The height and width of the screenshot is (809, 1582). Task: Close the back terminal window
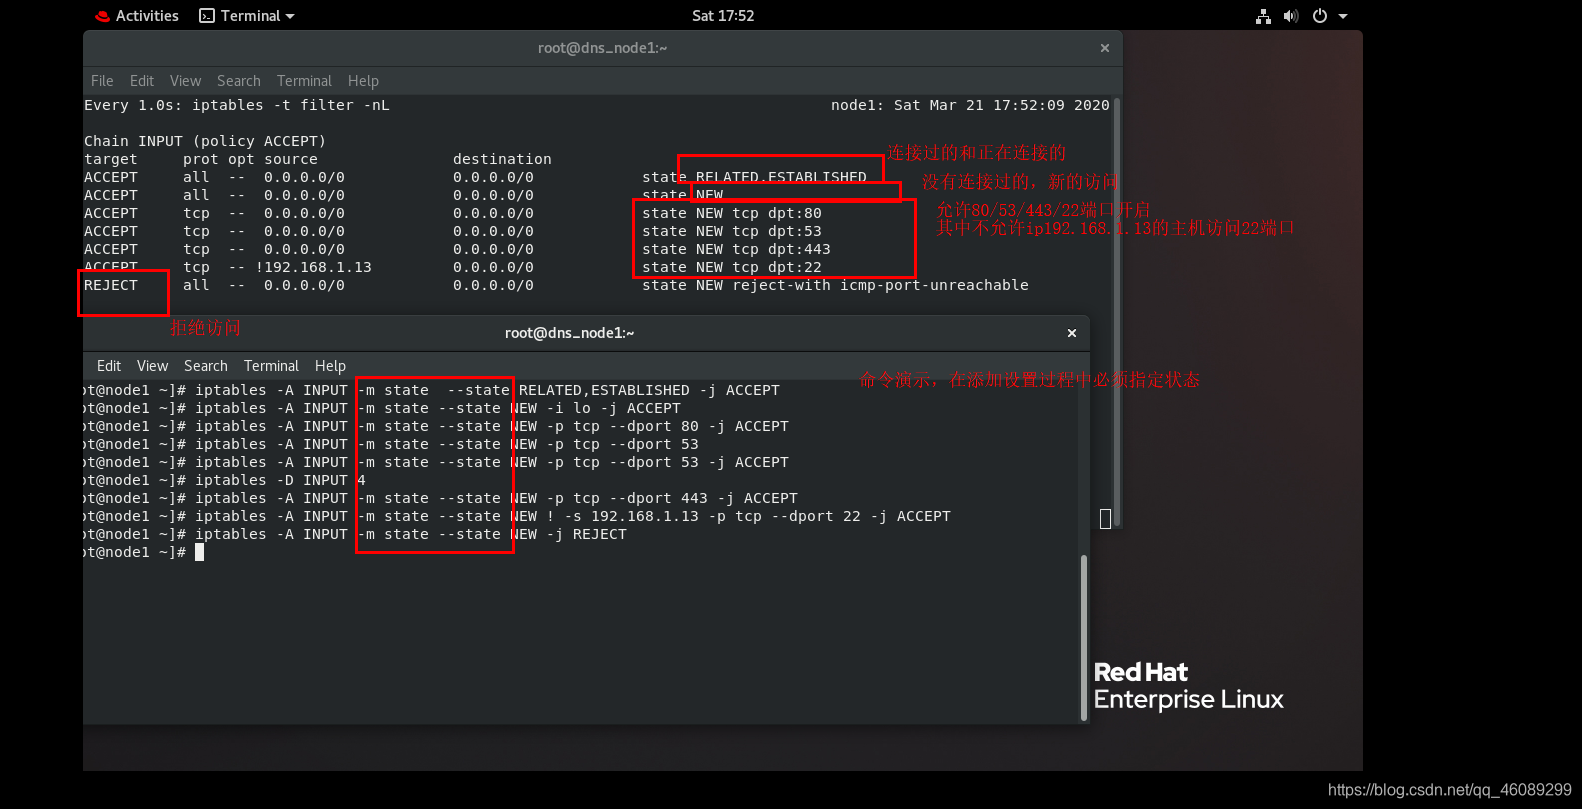tap(1105, 48)
